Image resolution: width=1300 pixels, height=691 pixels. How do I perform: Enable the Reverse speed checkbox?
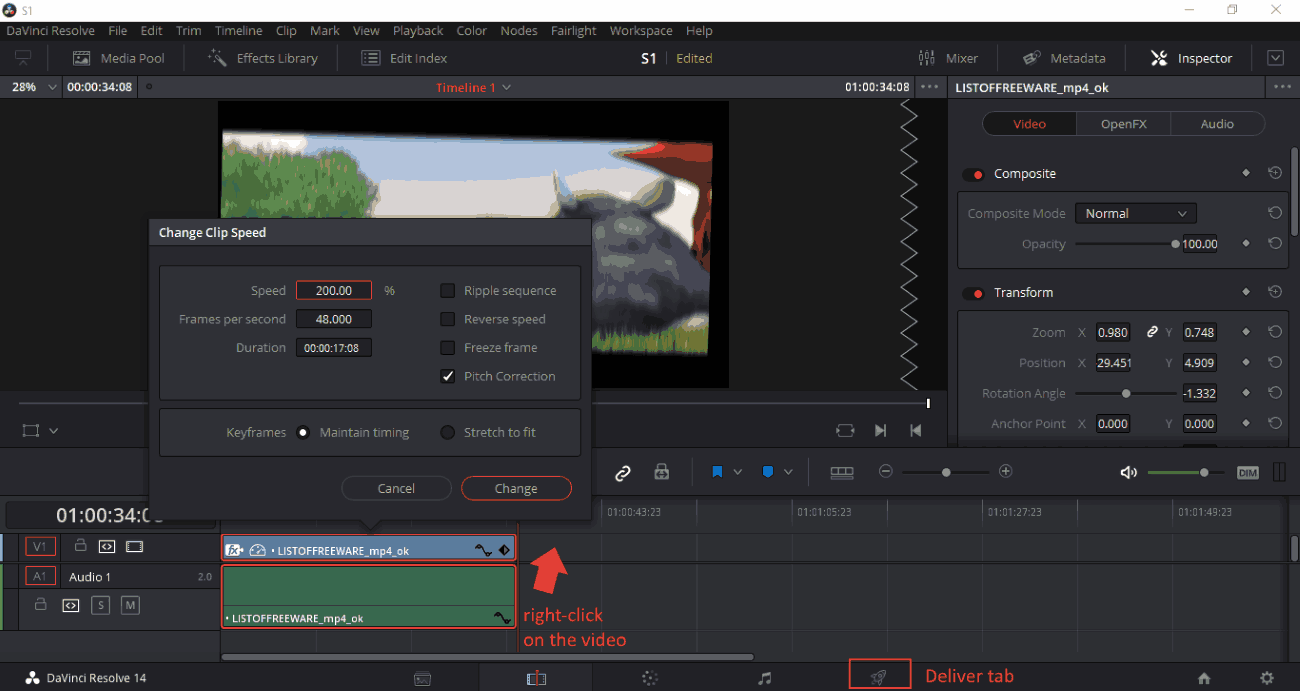(447, 319)
